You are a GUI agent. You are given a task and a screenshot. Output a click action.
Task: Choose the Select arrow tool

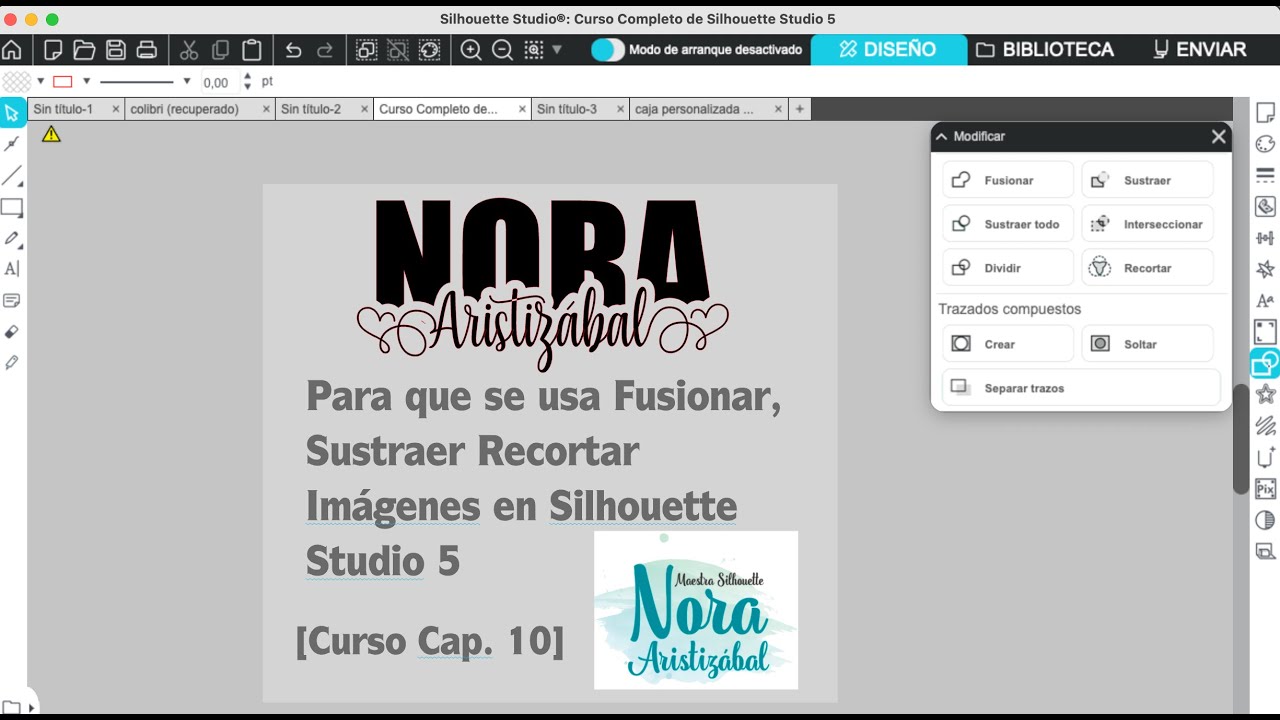pos(12,112)
